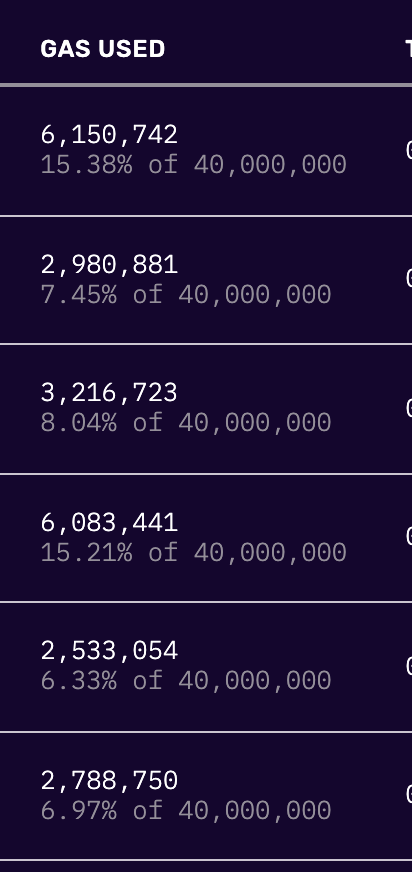Select the gas used value 6,083,441
Screen dimensions: 412x872
pyautogui.click(x=109, y=523)
